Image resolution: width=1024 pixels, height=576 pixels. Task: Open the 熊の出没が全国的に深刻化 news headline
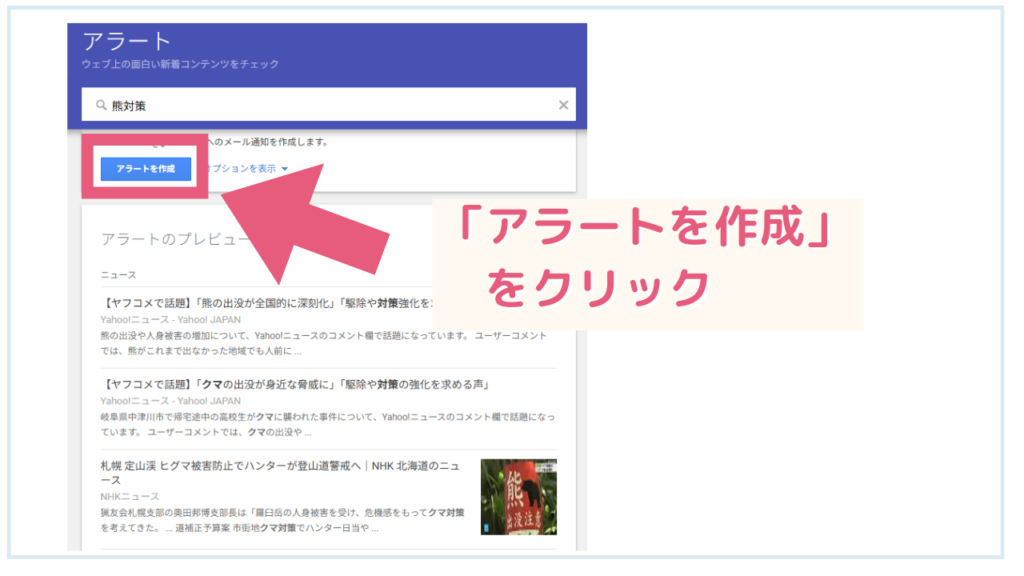click(266, 303)
